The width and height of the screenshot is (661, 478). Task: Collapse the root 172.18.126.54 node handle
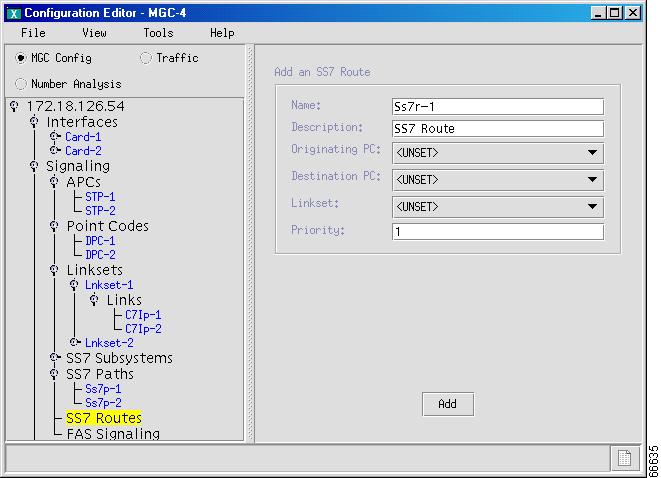pyautogui.click(x=13, y=106)
